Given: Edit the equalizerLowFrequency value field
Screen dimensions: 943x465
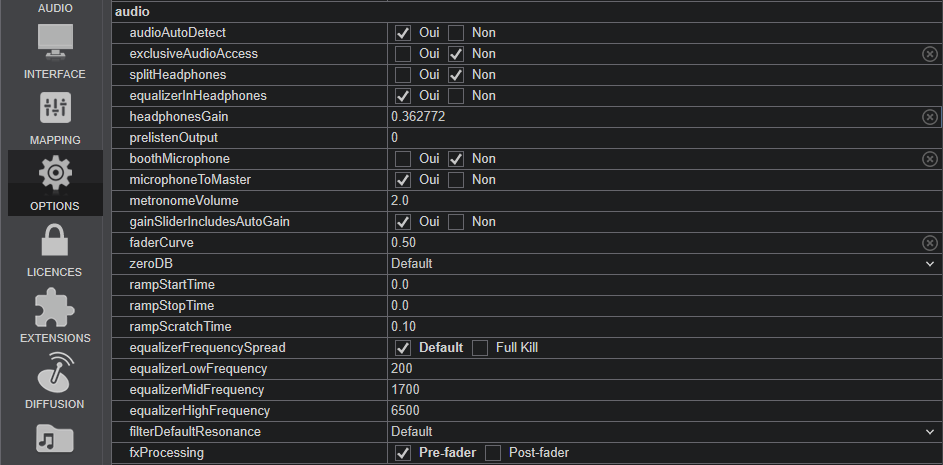Looking at the screenshot, I should point(660,369).
